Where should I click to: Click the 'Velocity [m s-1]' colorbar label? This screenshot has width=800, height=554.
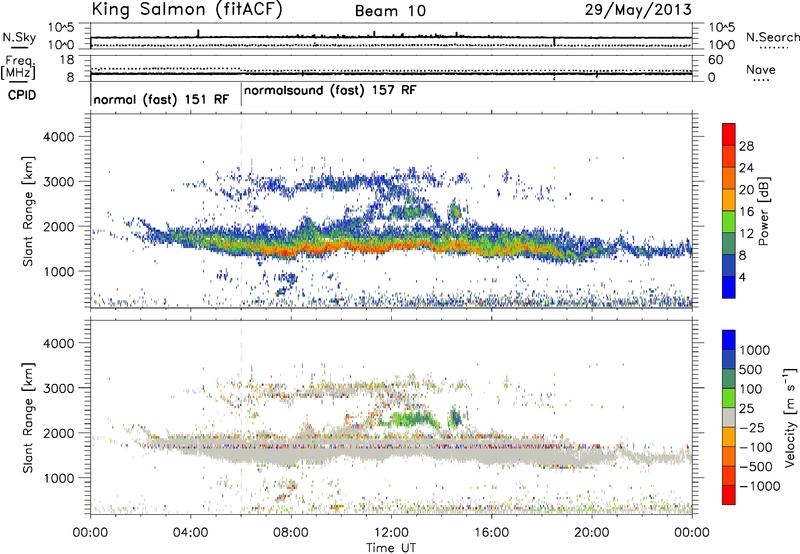[x=790, y=417]
